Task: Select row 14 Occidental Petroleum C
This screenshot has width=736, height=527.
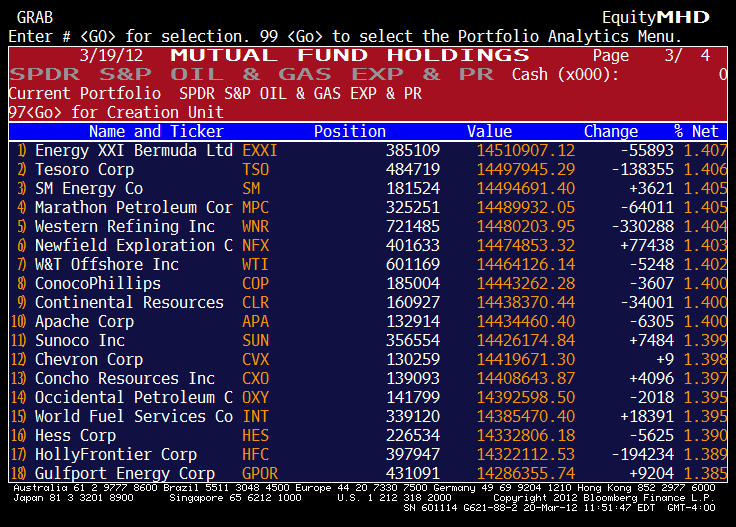Action: [368, 397]
